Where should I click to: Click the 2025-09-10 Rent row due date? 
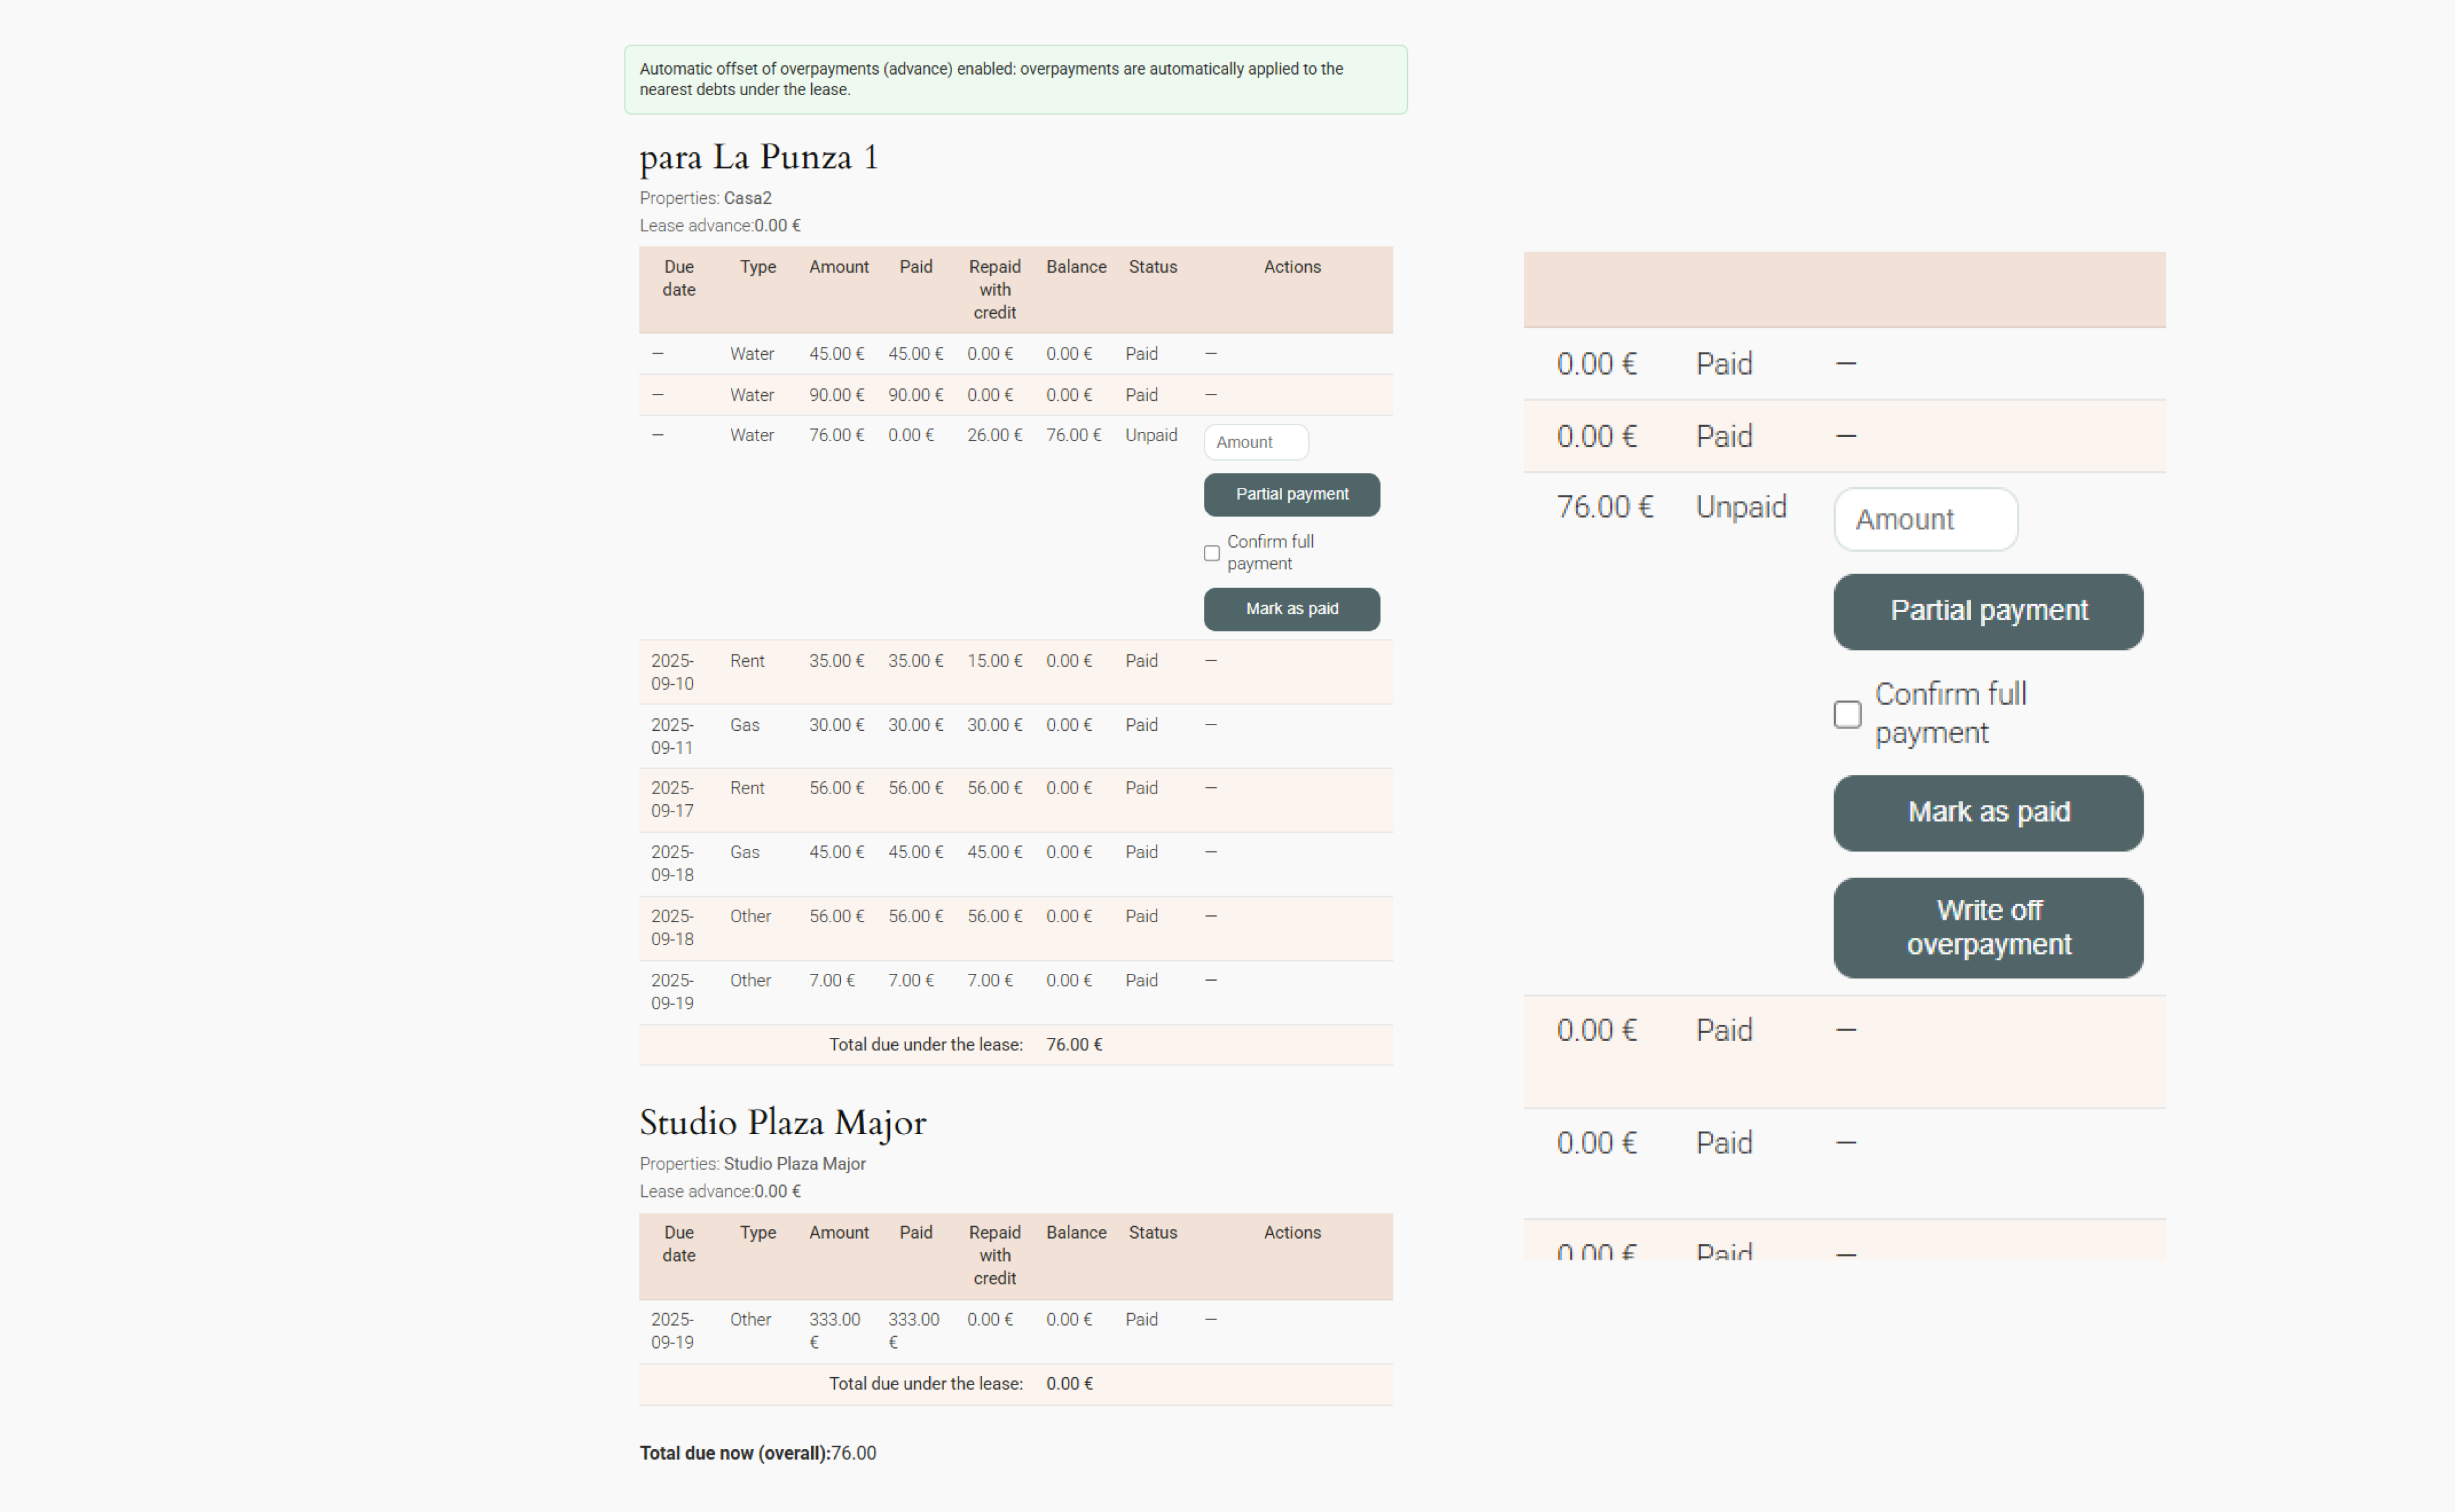(x=672, y=672)
